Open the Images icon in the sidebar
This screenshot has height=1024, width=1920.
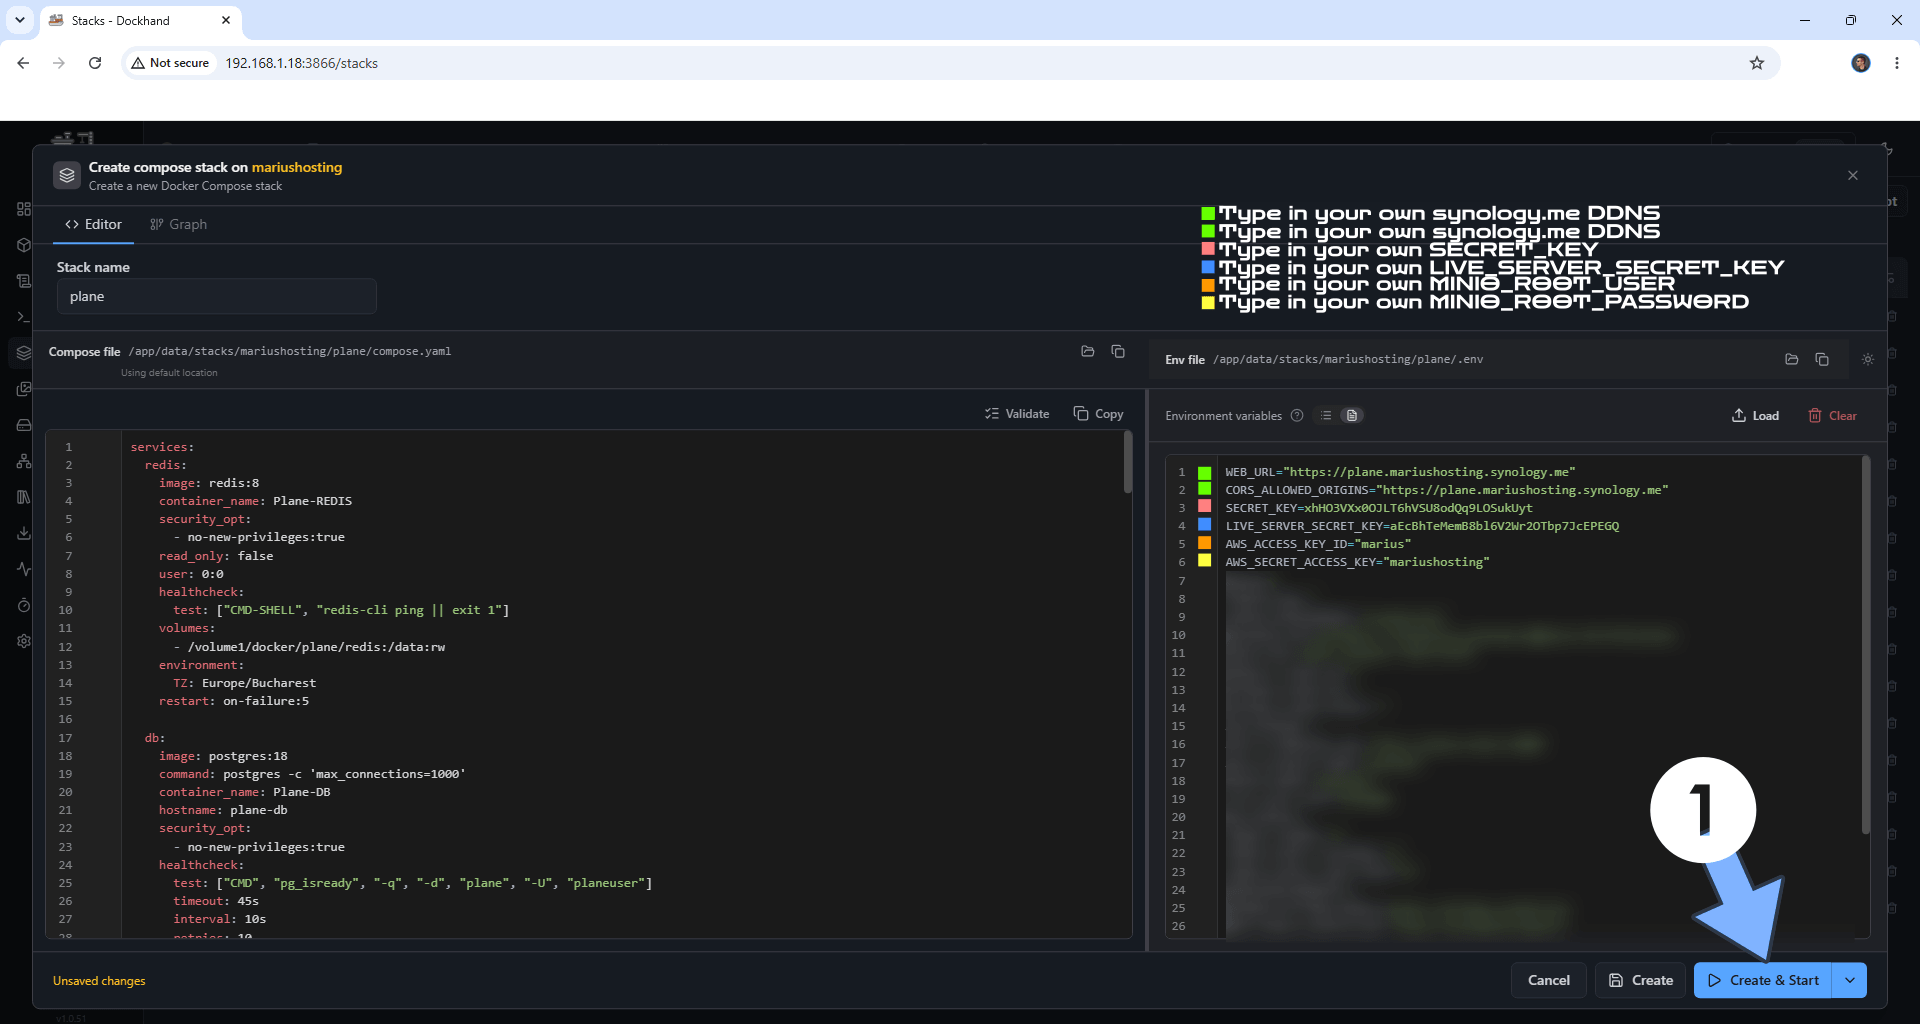coord(24,389)
